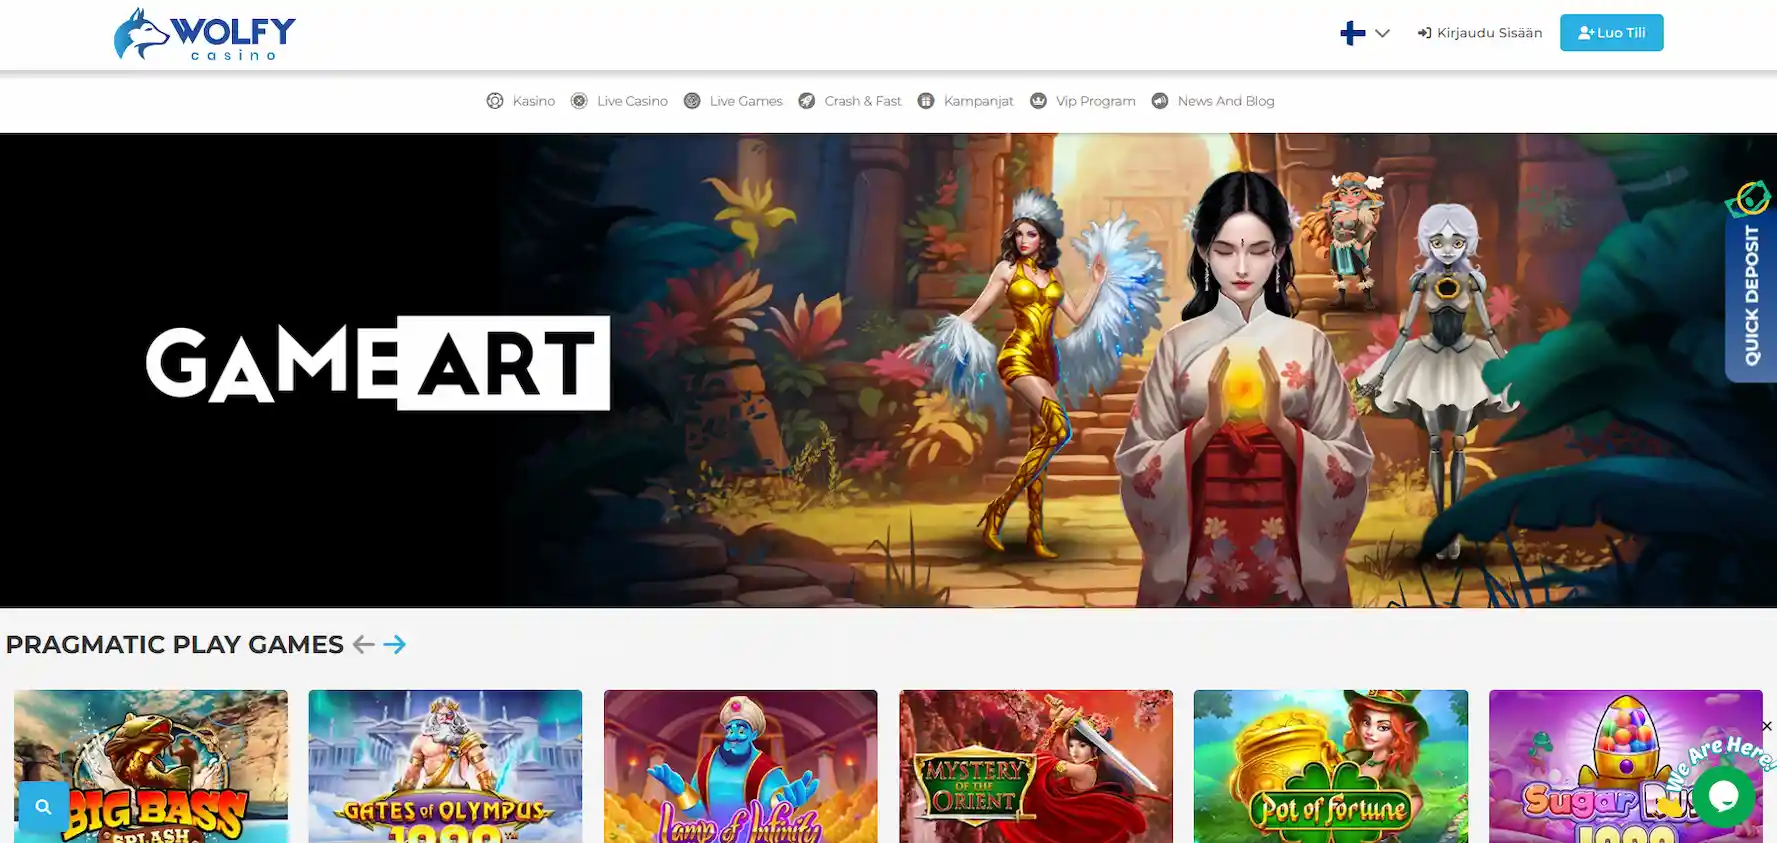Viewport: 1777px width, 843px height.
Task: Click the Crash & Fast rocket icon
Action: [x=807, y=101]
